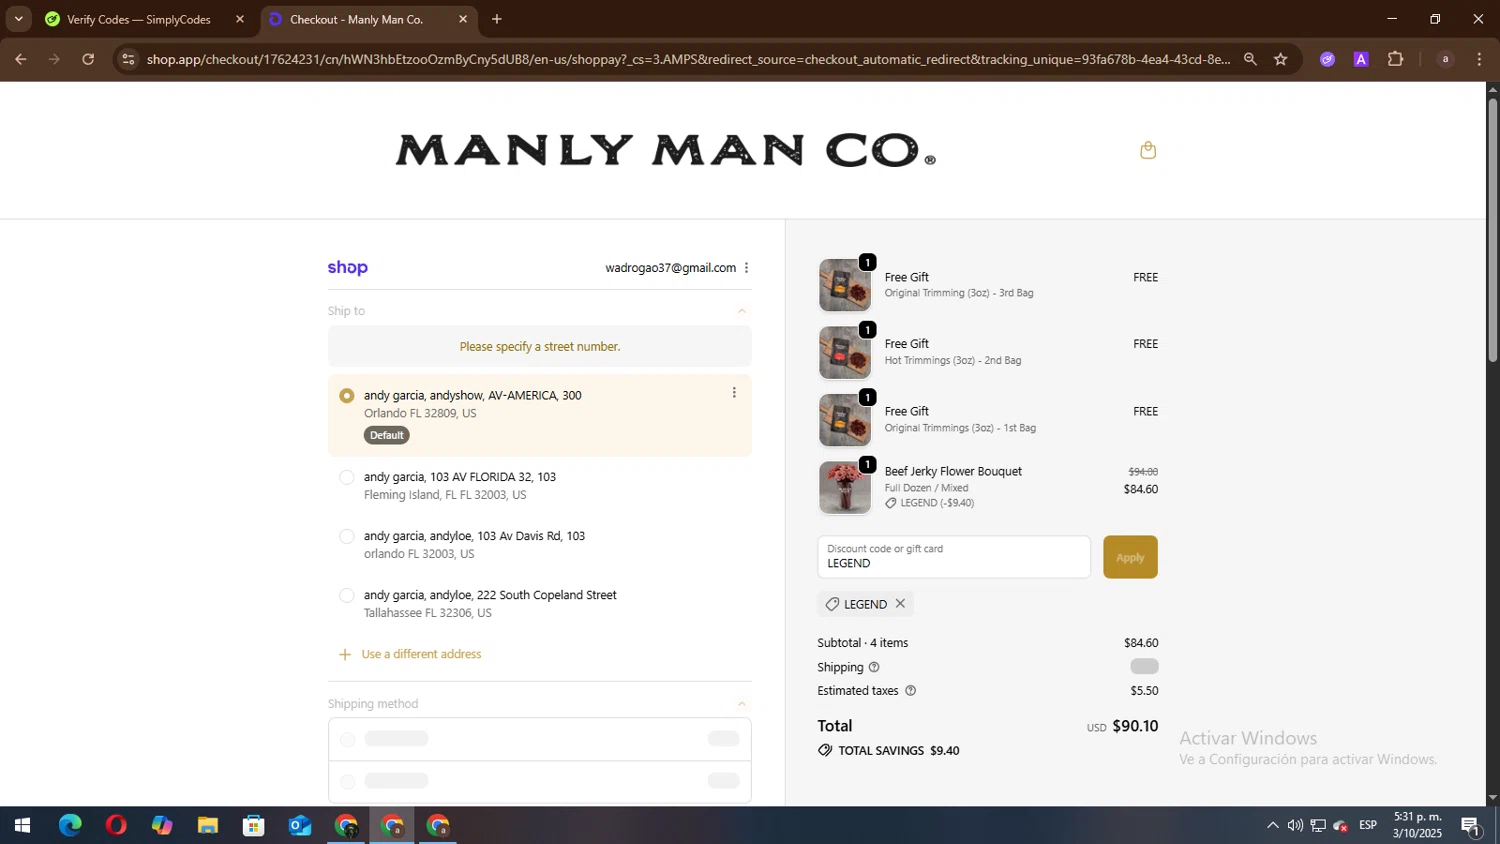Click the wadrogao37@gmail.com email text
The image size is (1500, 844).
click(x=670, y=268)
